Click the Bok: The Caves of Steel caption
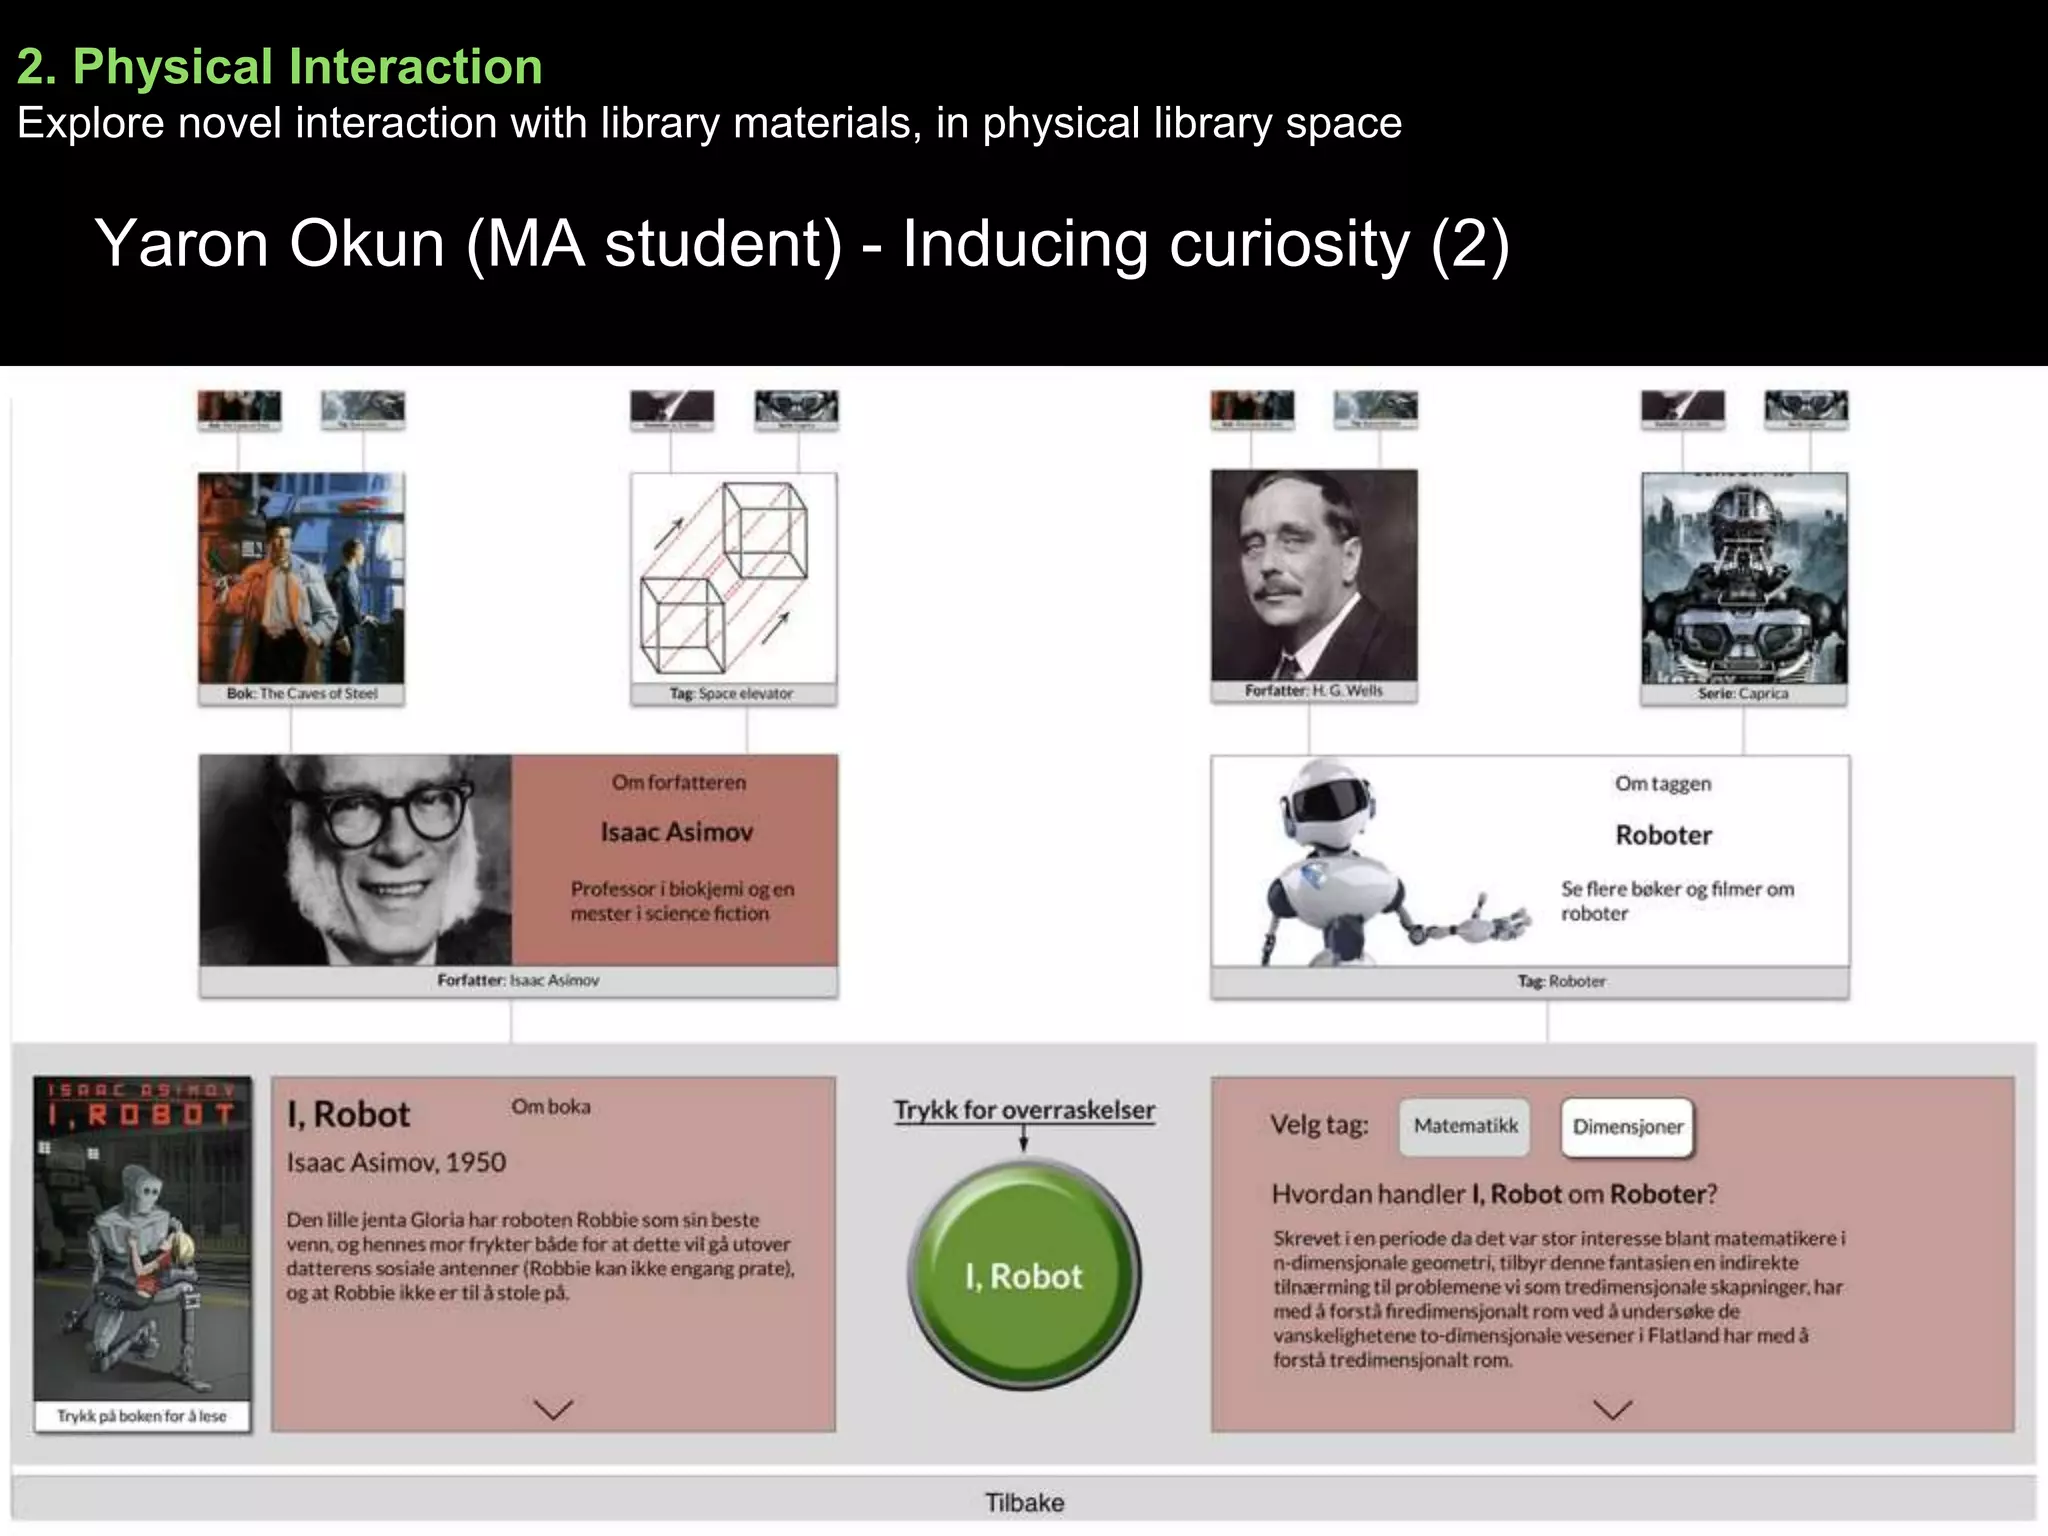 coord(302,694)
